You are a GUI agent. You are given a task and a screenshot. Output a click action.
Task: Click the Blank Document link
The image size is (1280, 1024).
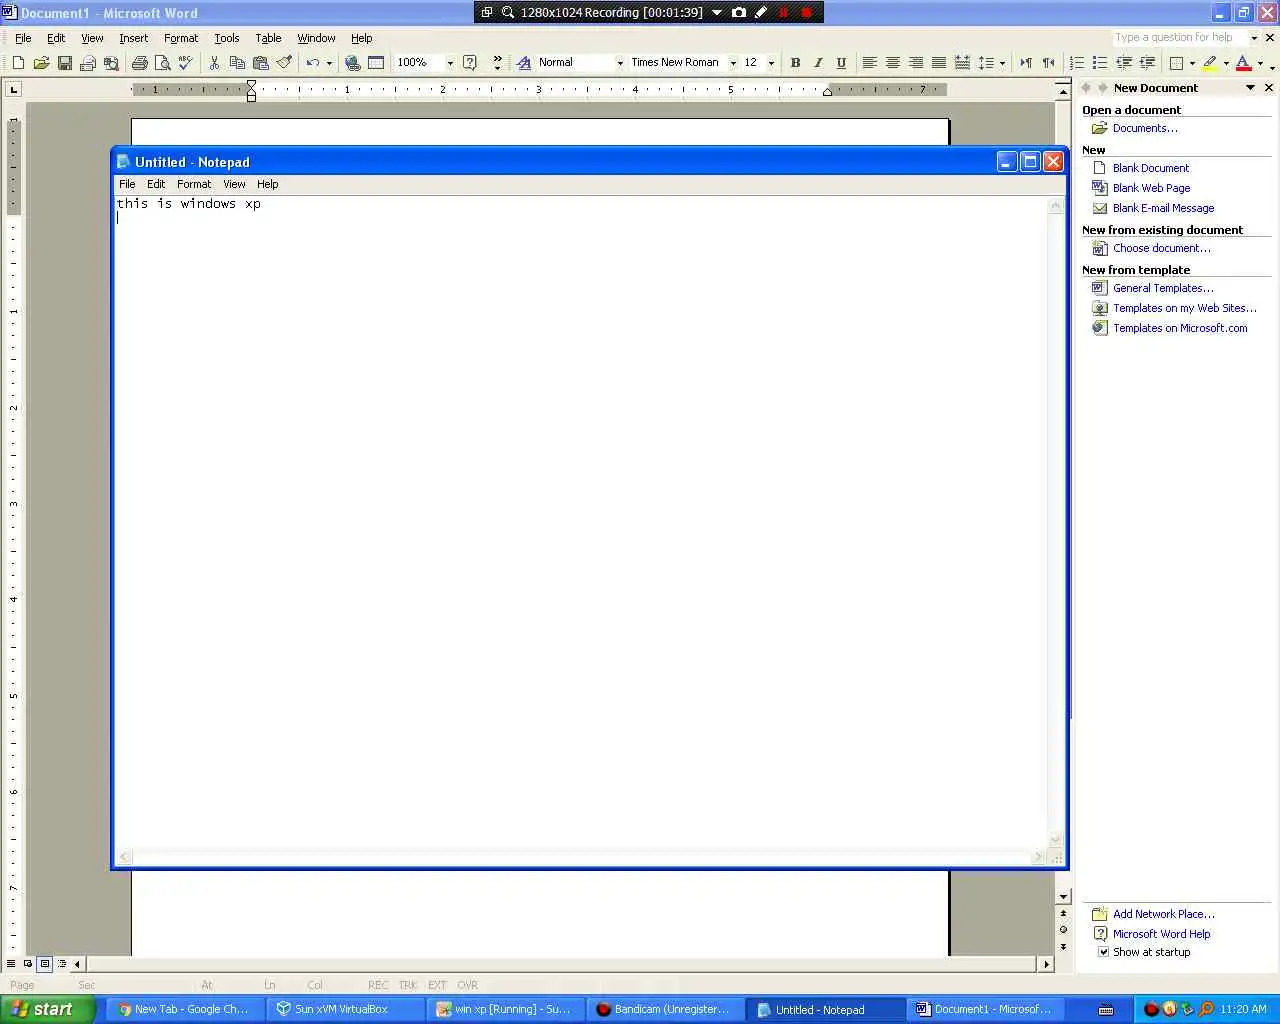[x=1151, y=168]
